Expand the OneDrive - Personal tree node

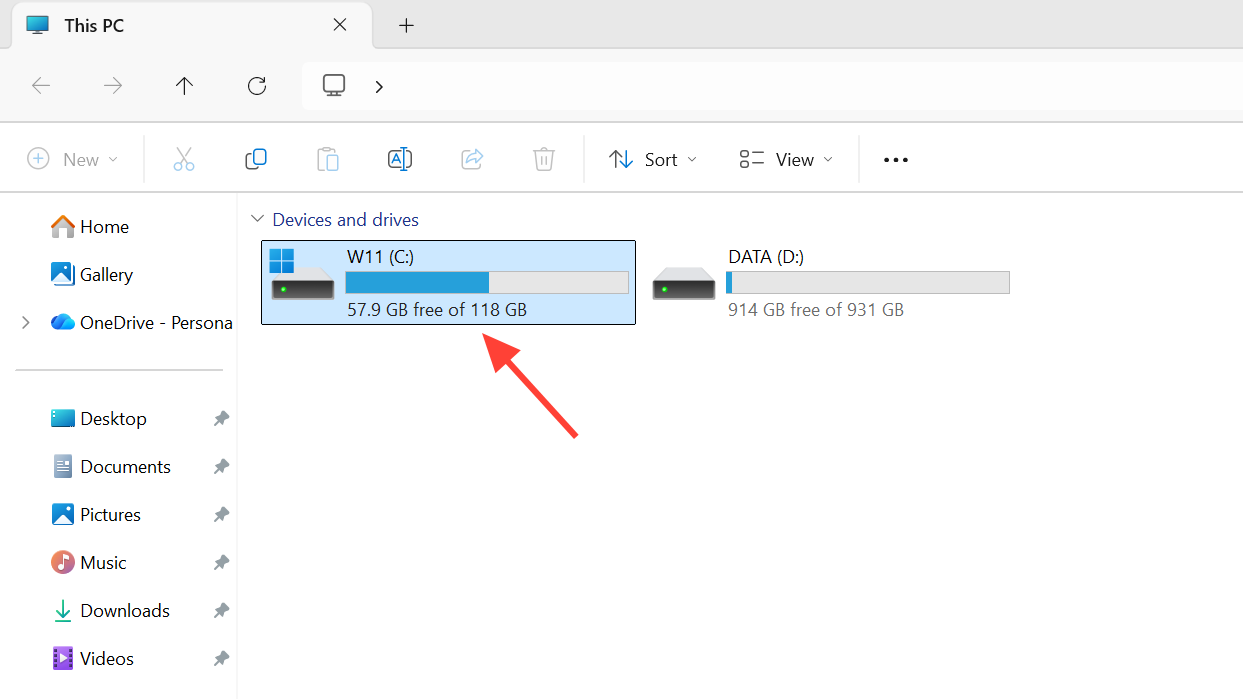pyautogui.click(x=26, y=322)
